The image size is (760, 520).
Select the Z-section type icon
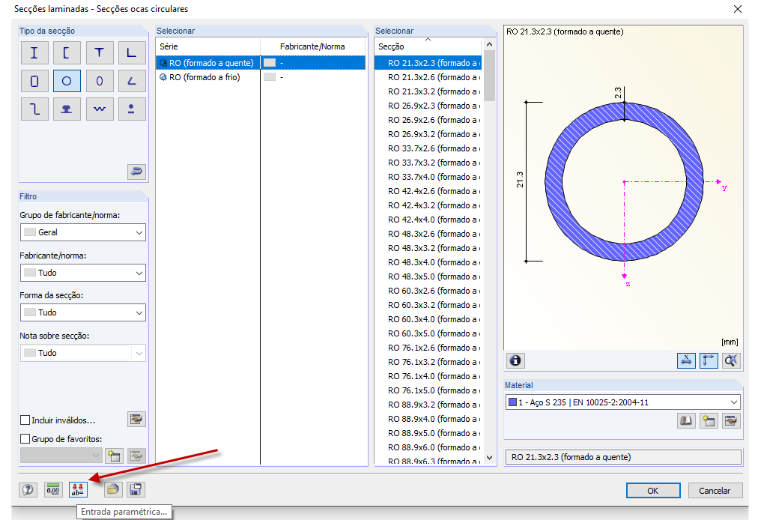34,109
